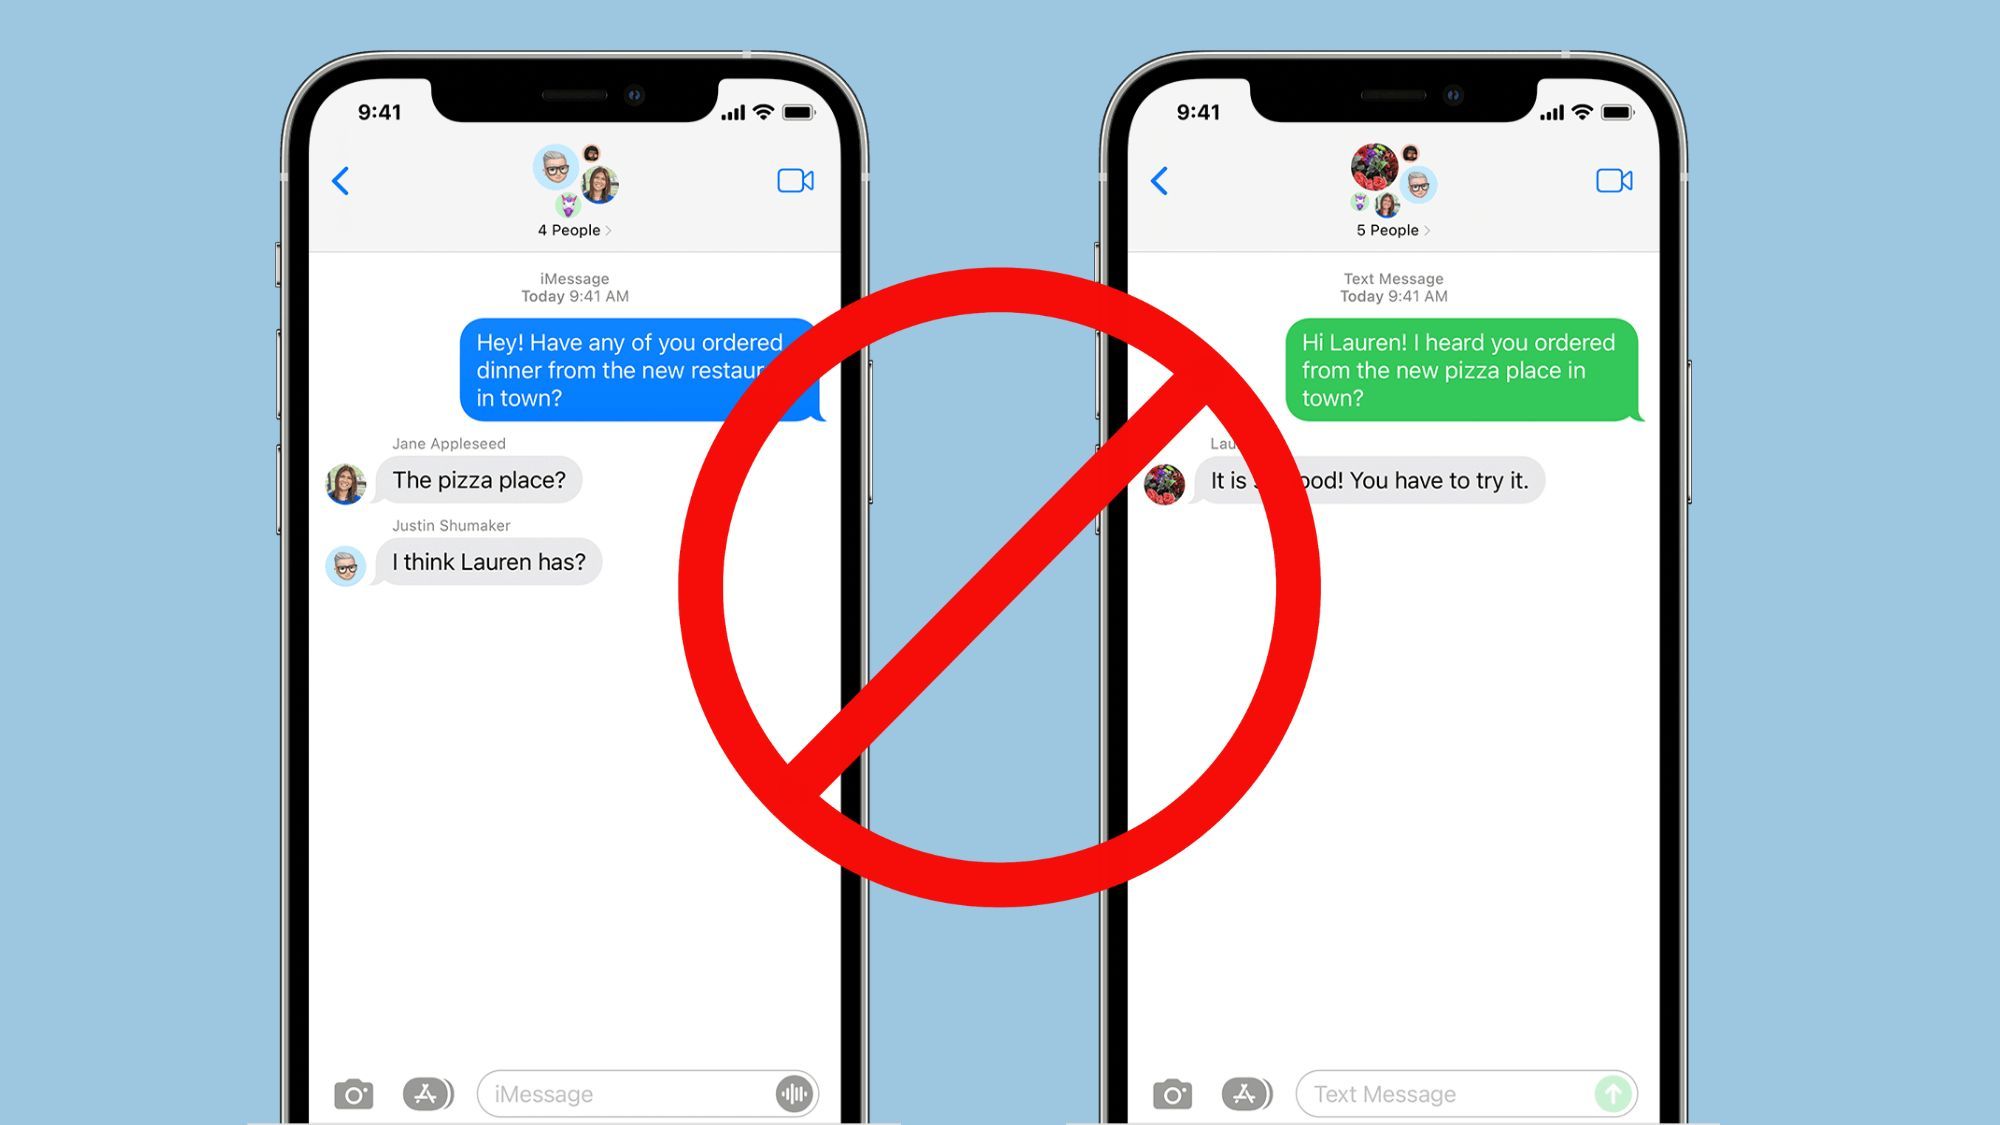Screen dimensions: 2000x1125
Task: Click the back arrow on right phone
Action: (x=1159, y=180)
